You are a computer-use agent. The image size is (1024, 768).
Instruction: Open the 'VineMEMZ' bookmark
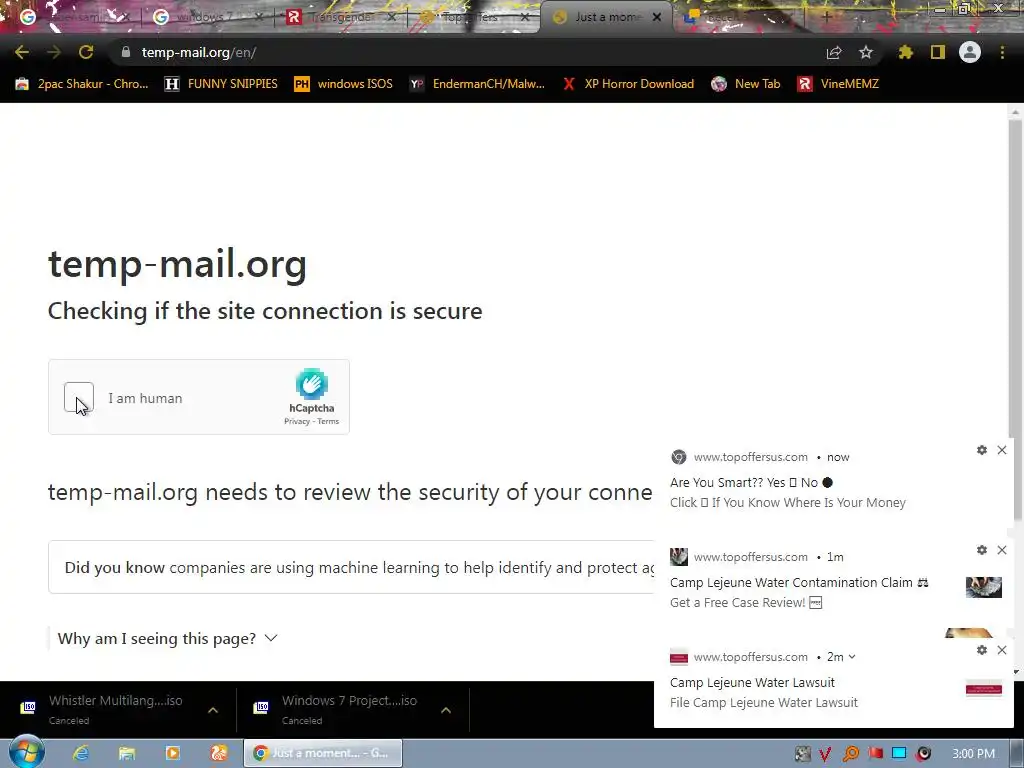coord(838,84)
